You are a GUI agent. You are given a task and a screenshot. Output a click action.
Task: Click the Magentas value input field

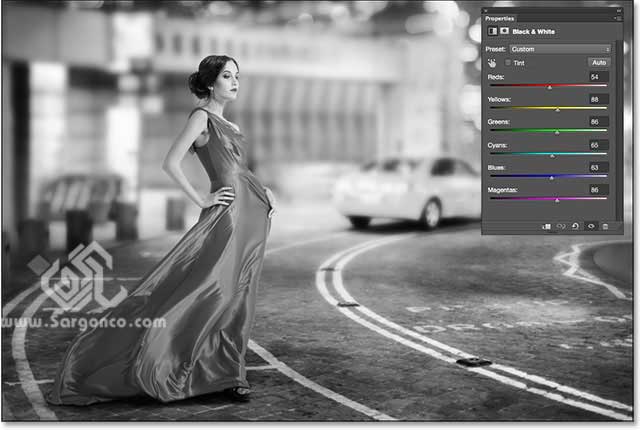click(x=598, y=189)
